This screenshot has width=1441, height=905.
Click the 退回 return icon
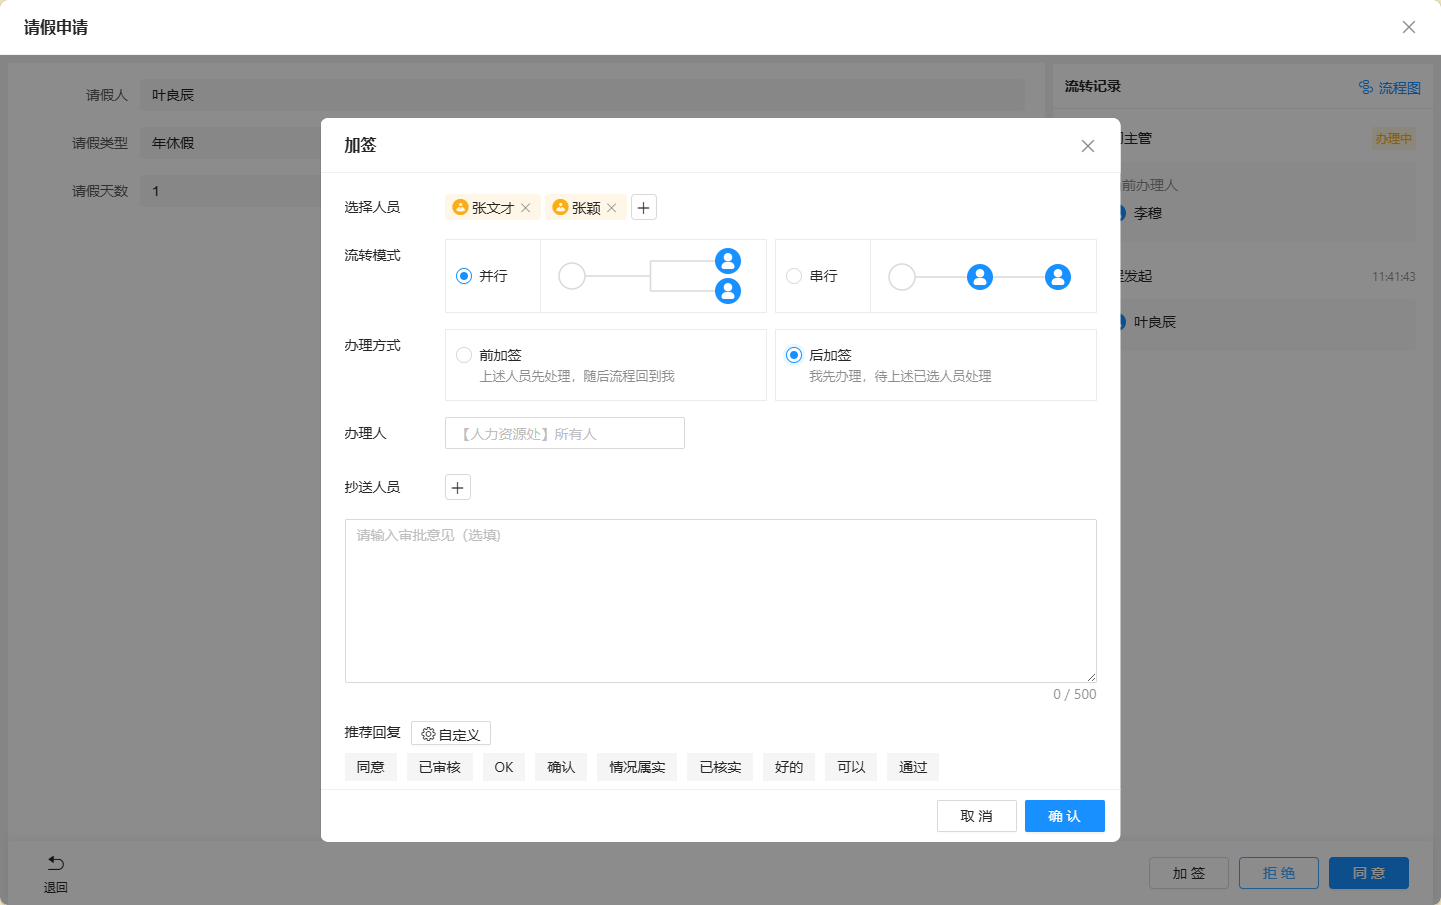point(56,864)
